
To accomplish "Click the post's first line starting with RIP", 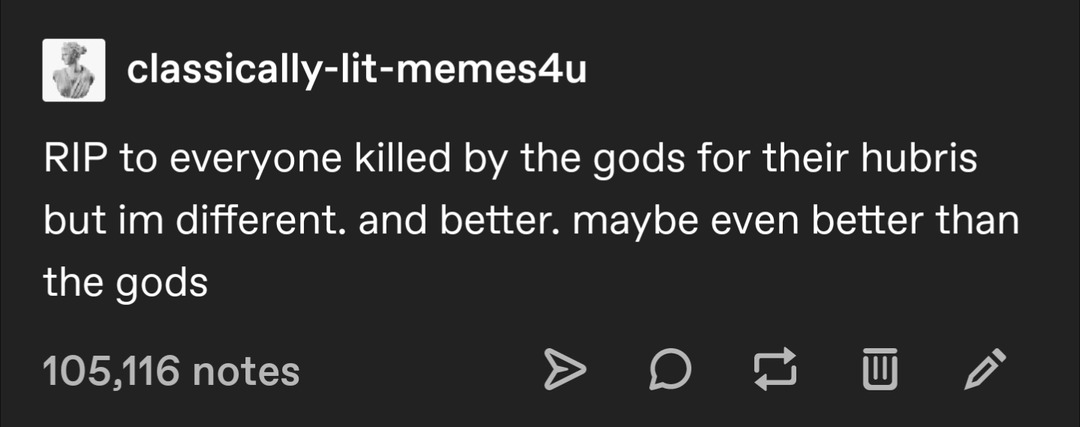I will 510,160.
